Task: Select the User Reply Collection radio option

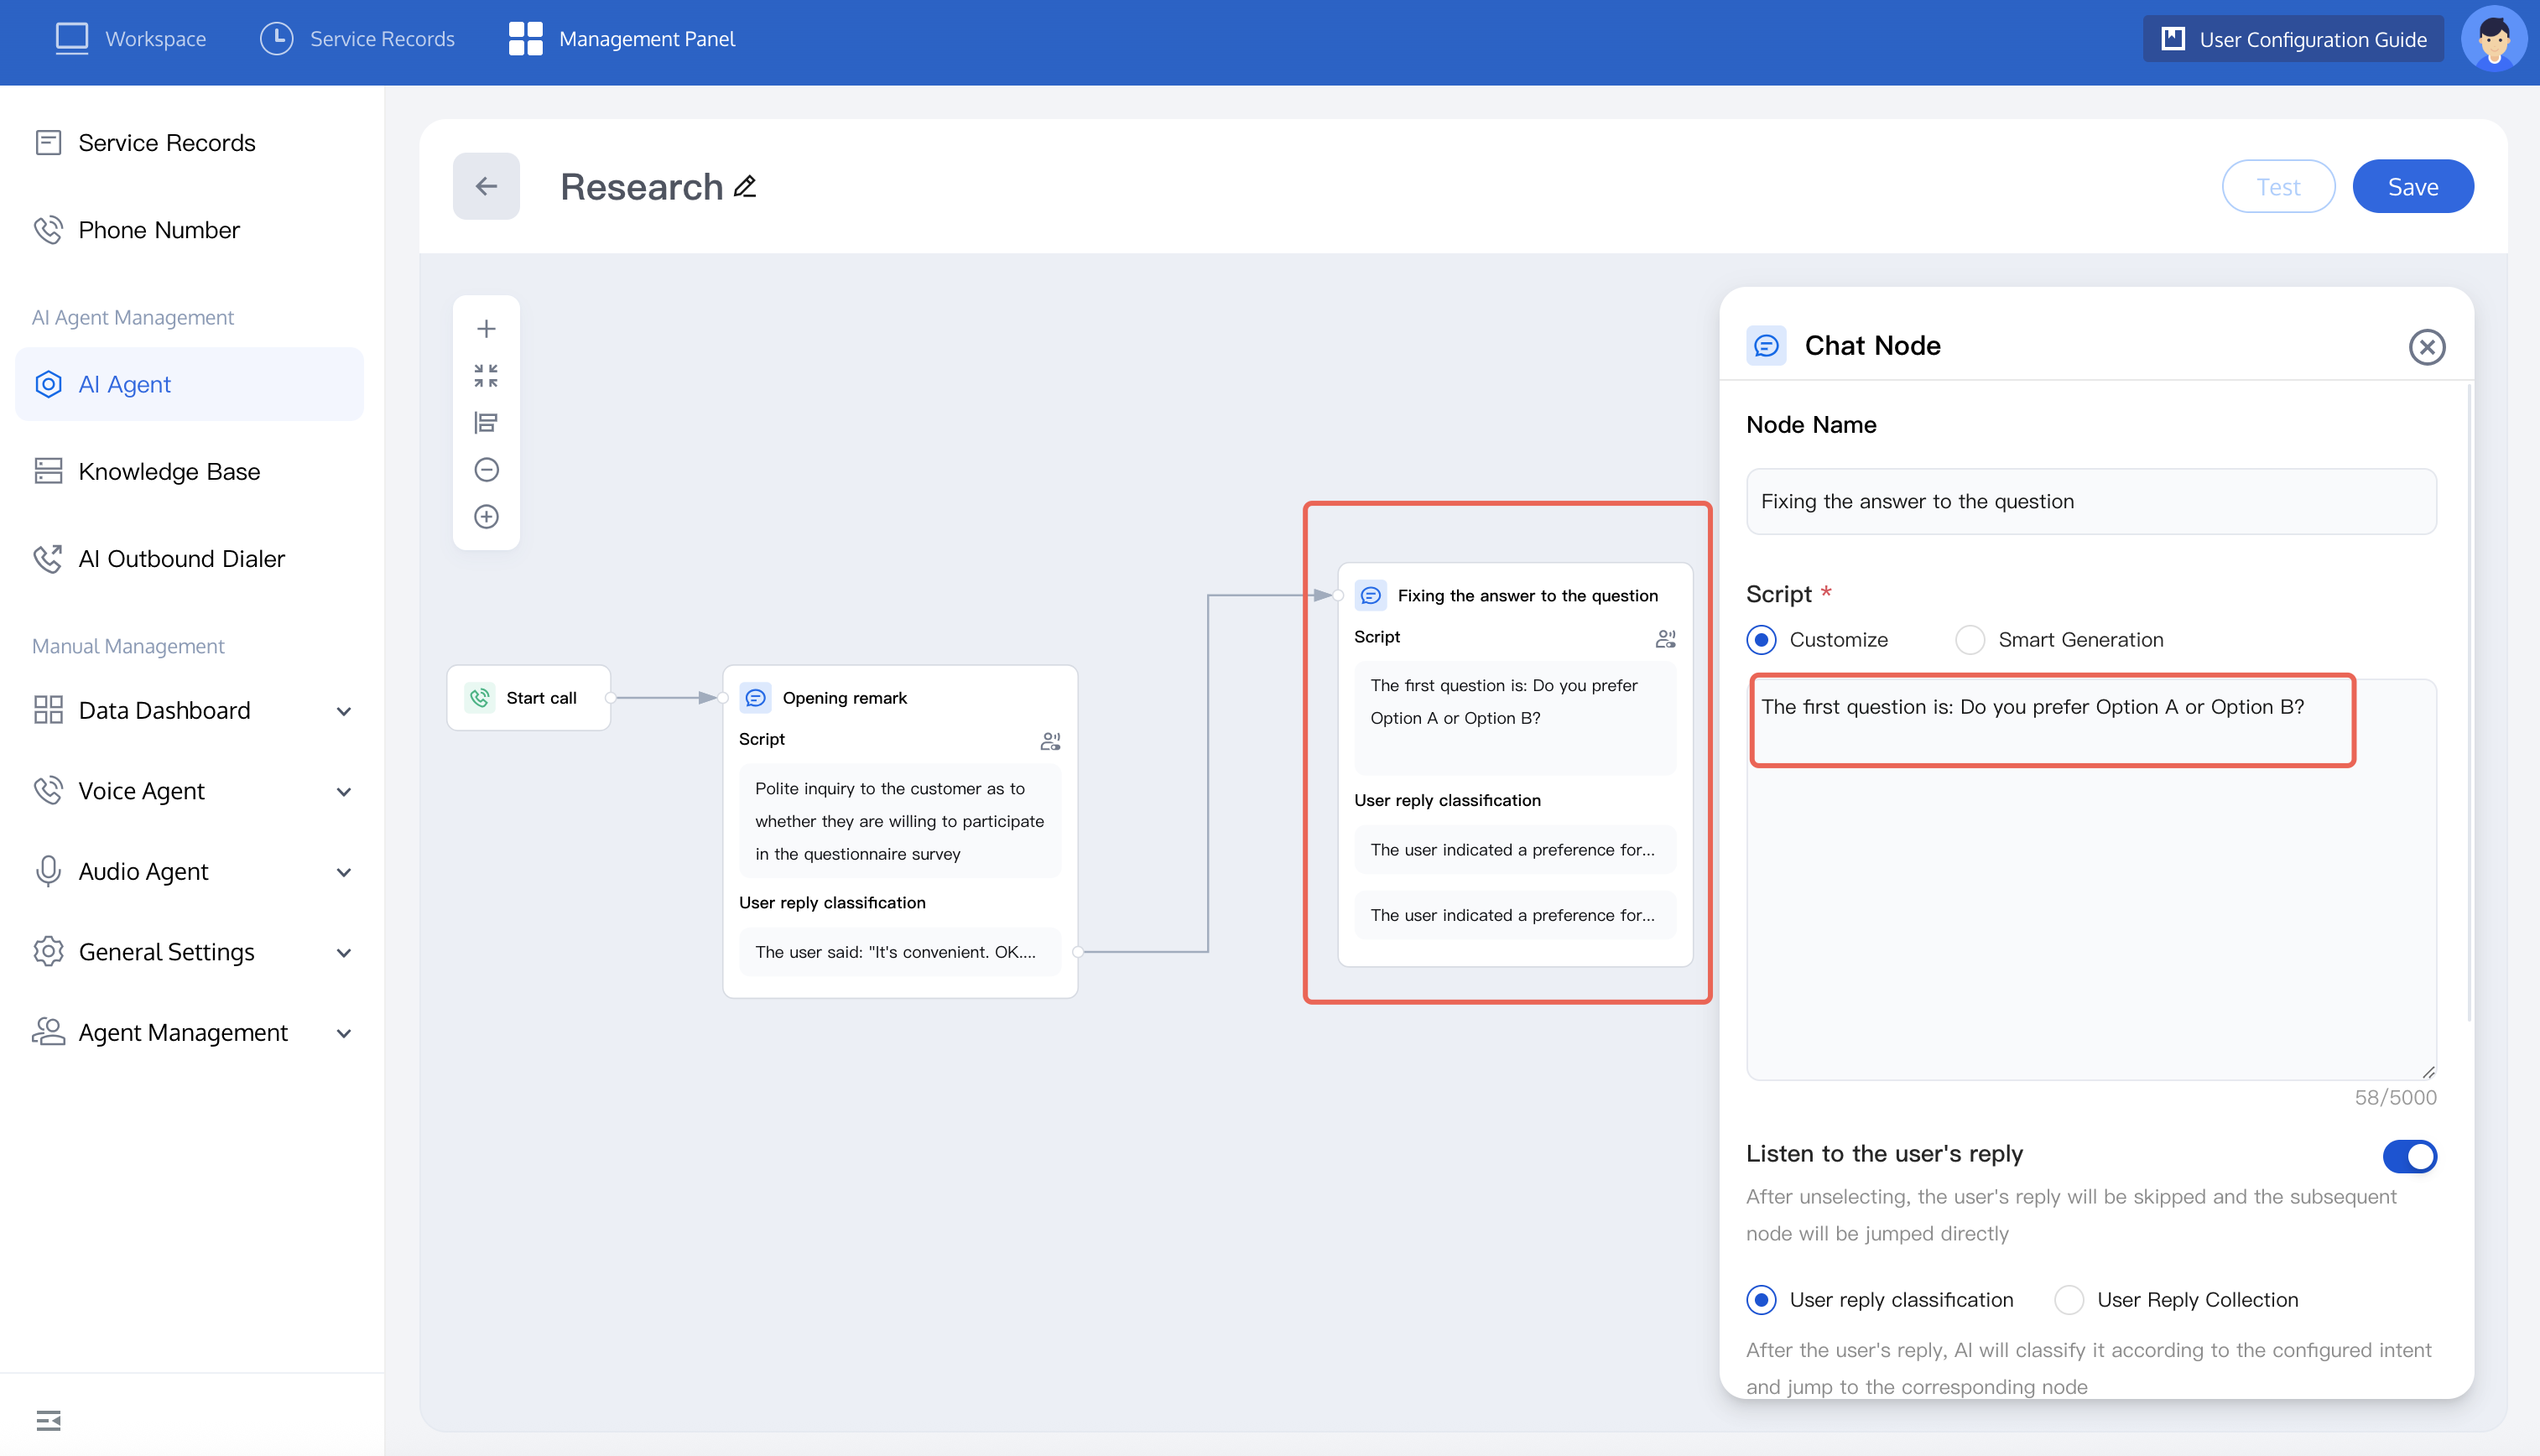Action: point(2068,1300)
